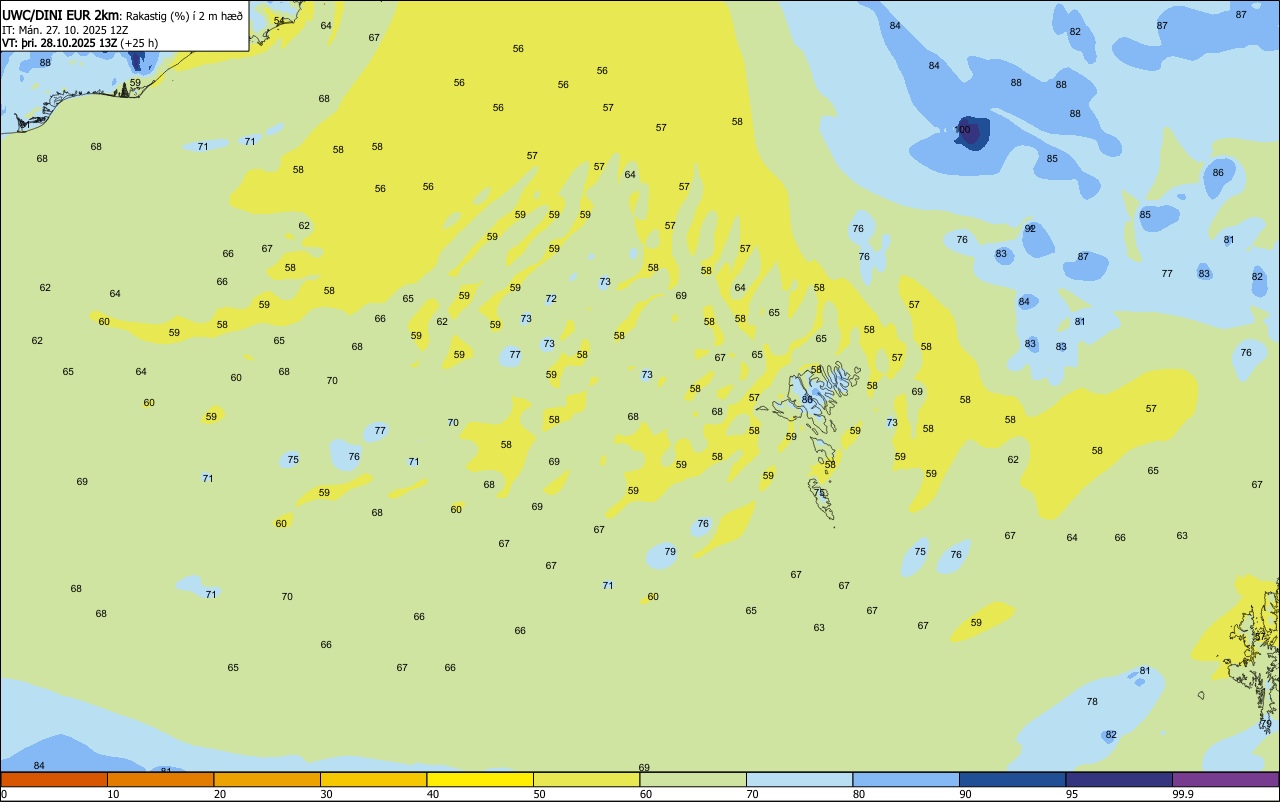The image size is (1280, 802).
Task: Select the 'VT: Þri. 28.10.2025 13Z' line
Action: 60,43
